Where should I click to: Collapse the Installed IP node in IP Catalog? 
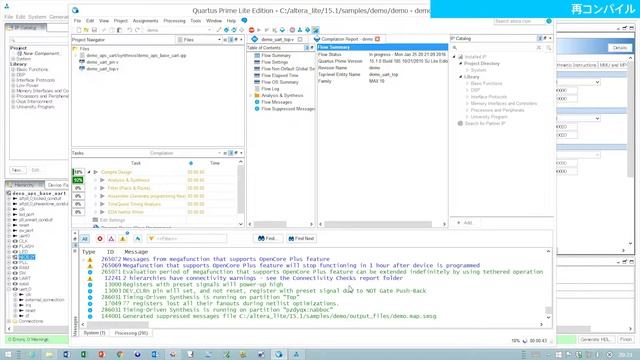pos(454,57)
